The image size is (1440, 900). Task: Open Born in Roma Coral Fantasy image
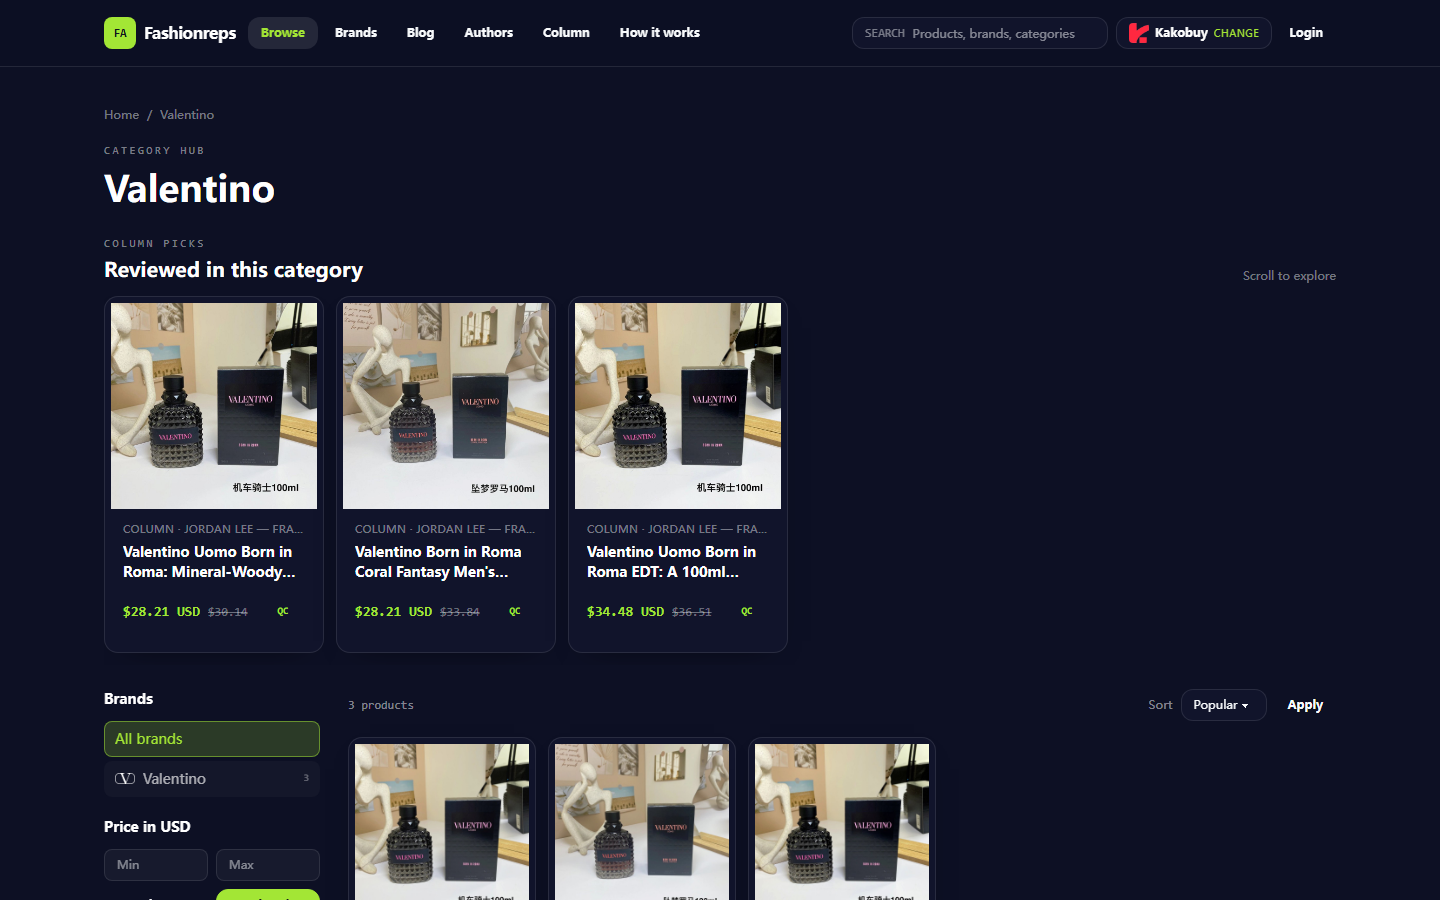446,406
